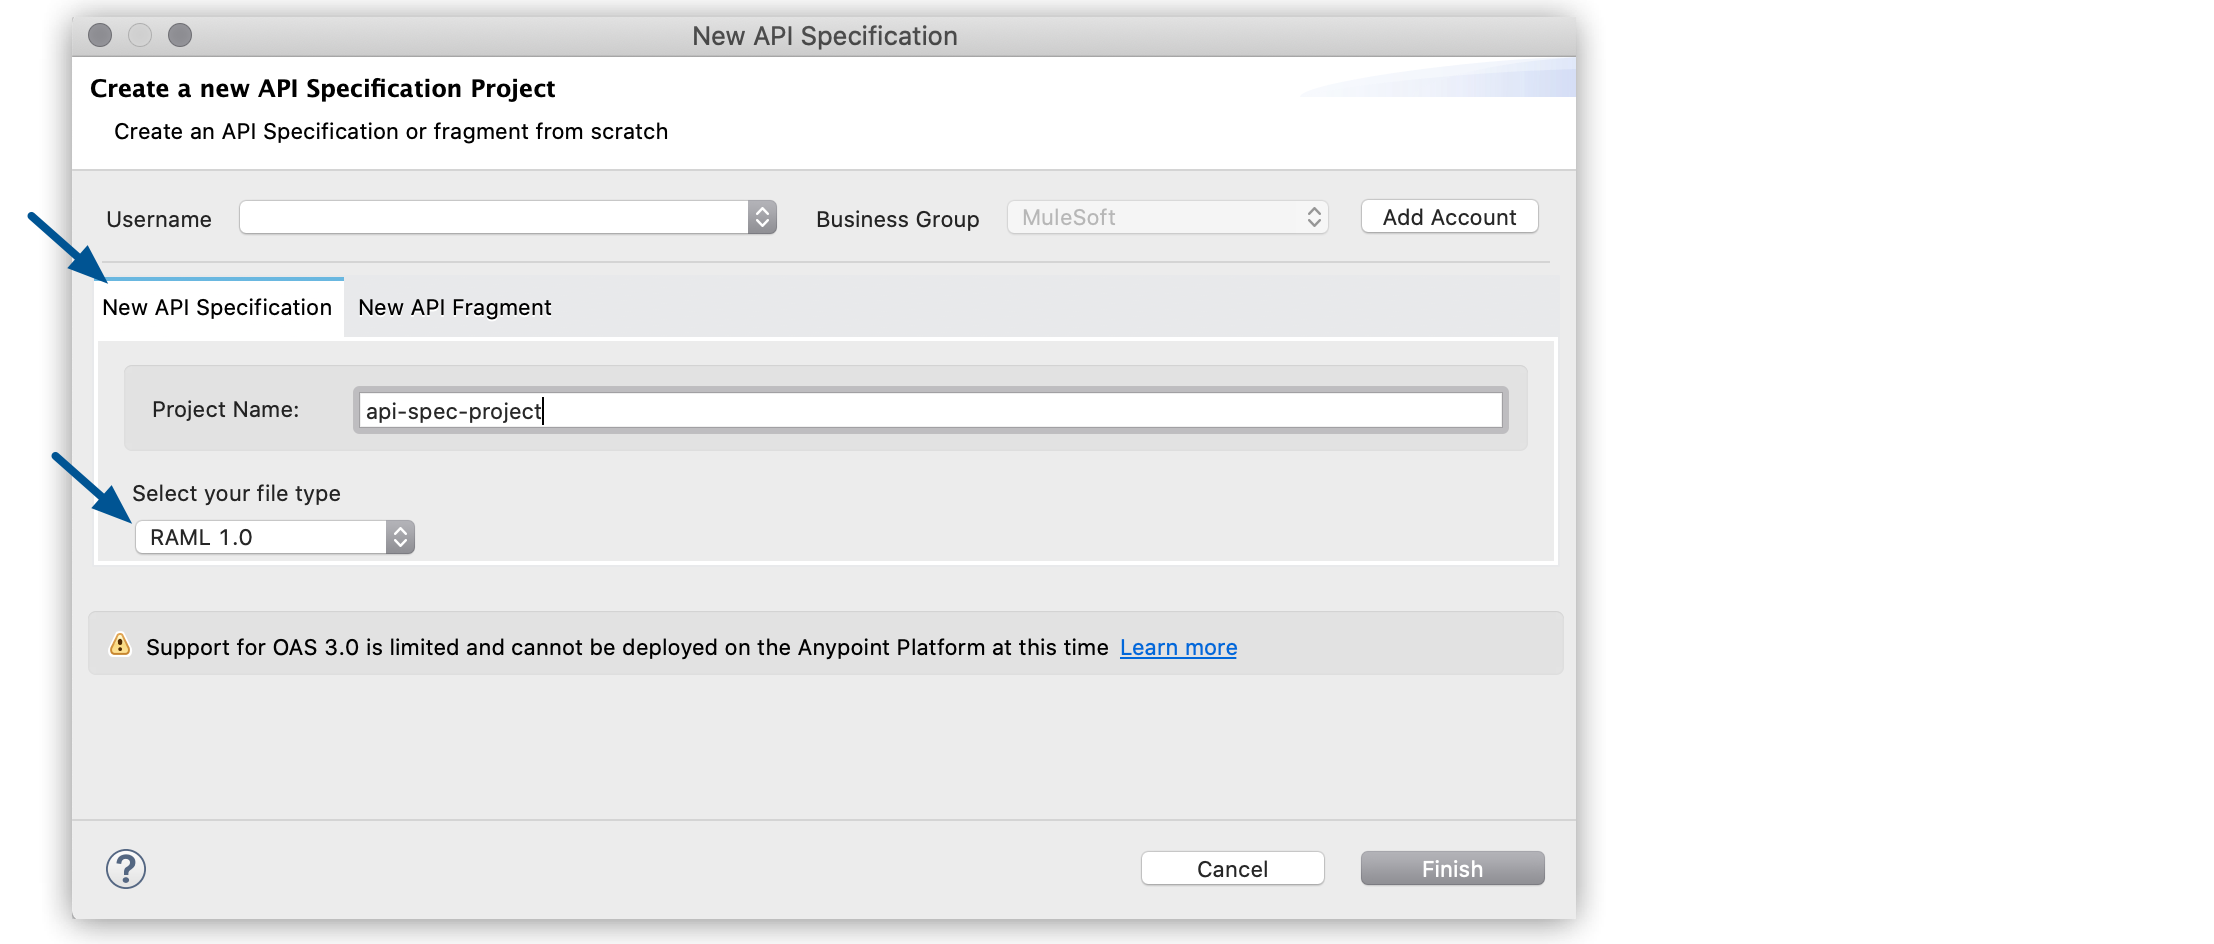
Task: Click the Select your file type label
Action: (x=237, y=493)
